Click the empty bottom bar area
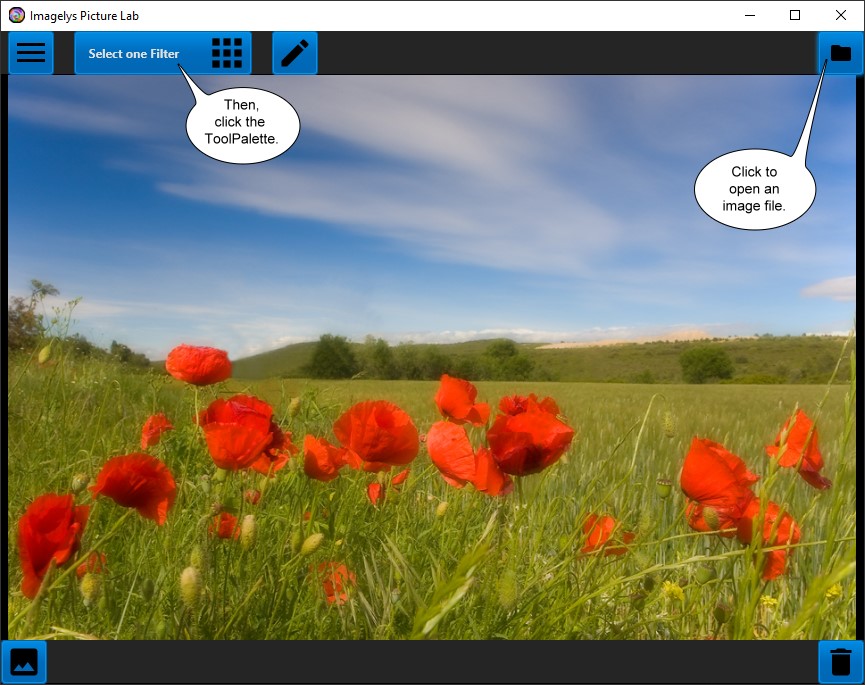This screenshot has width=865, height=685. [430, 662]
